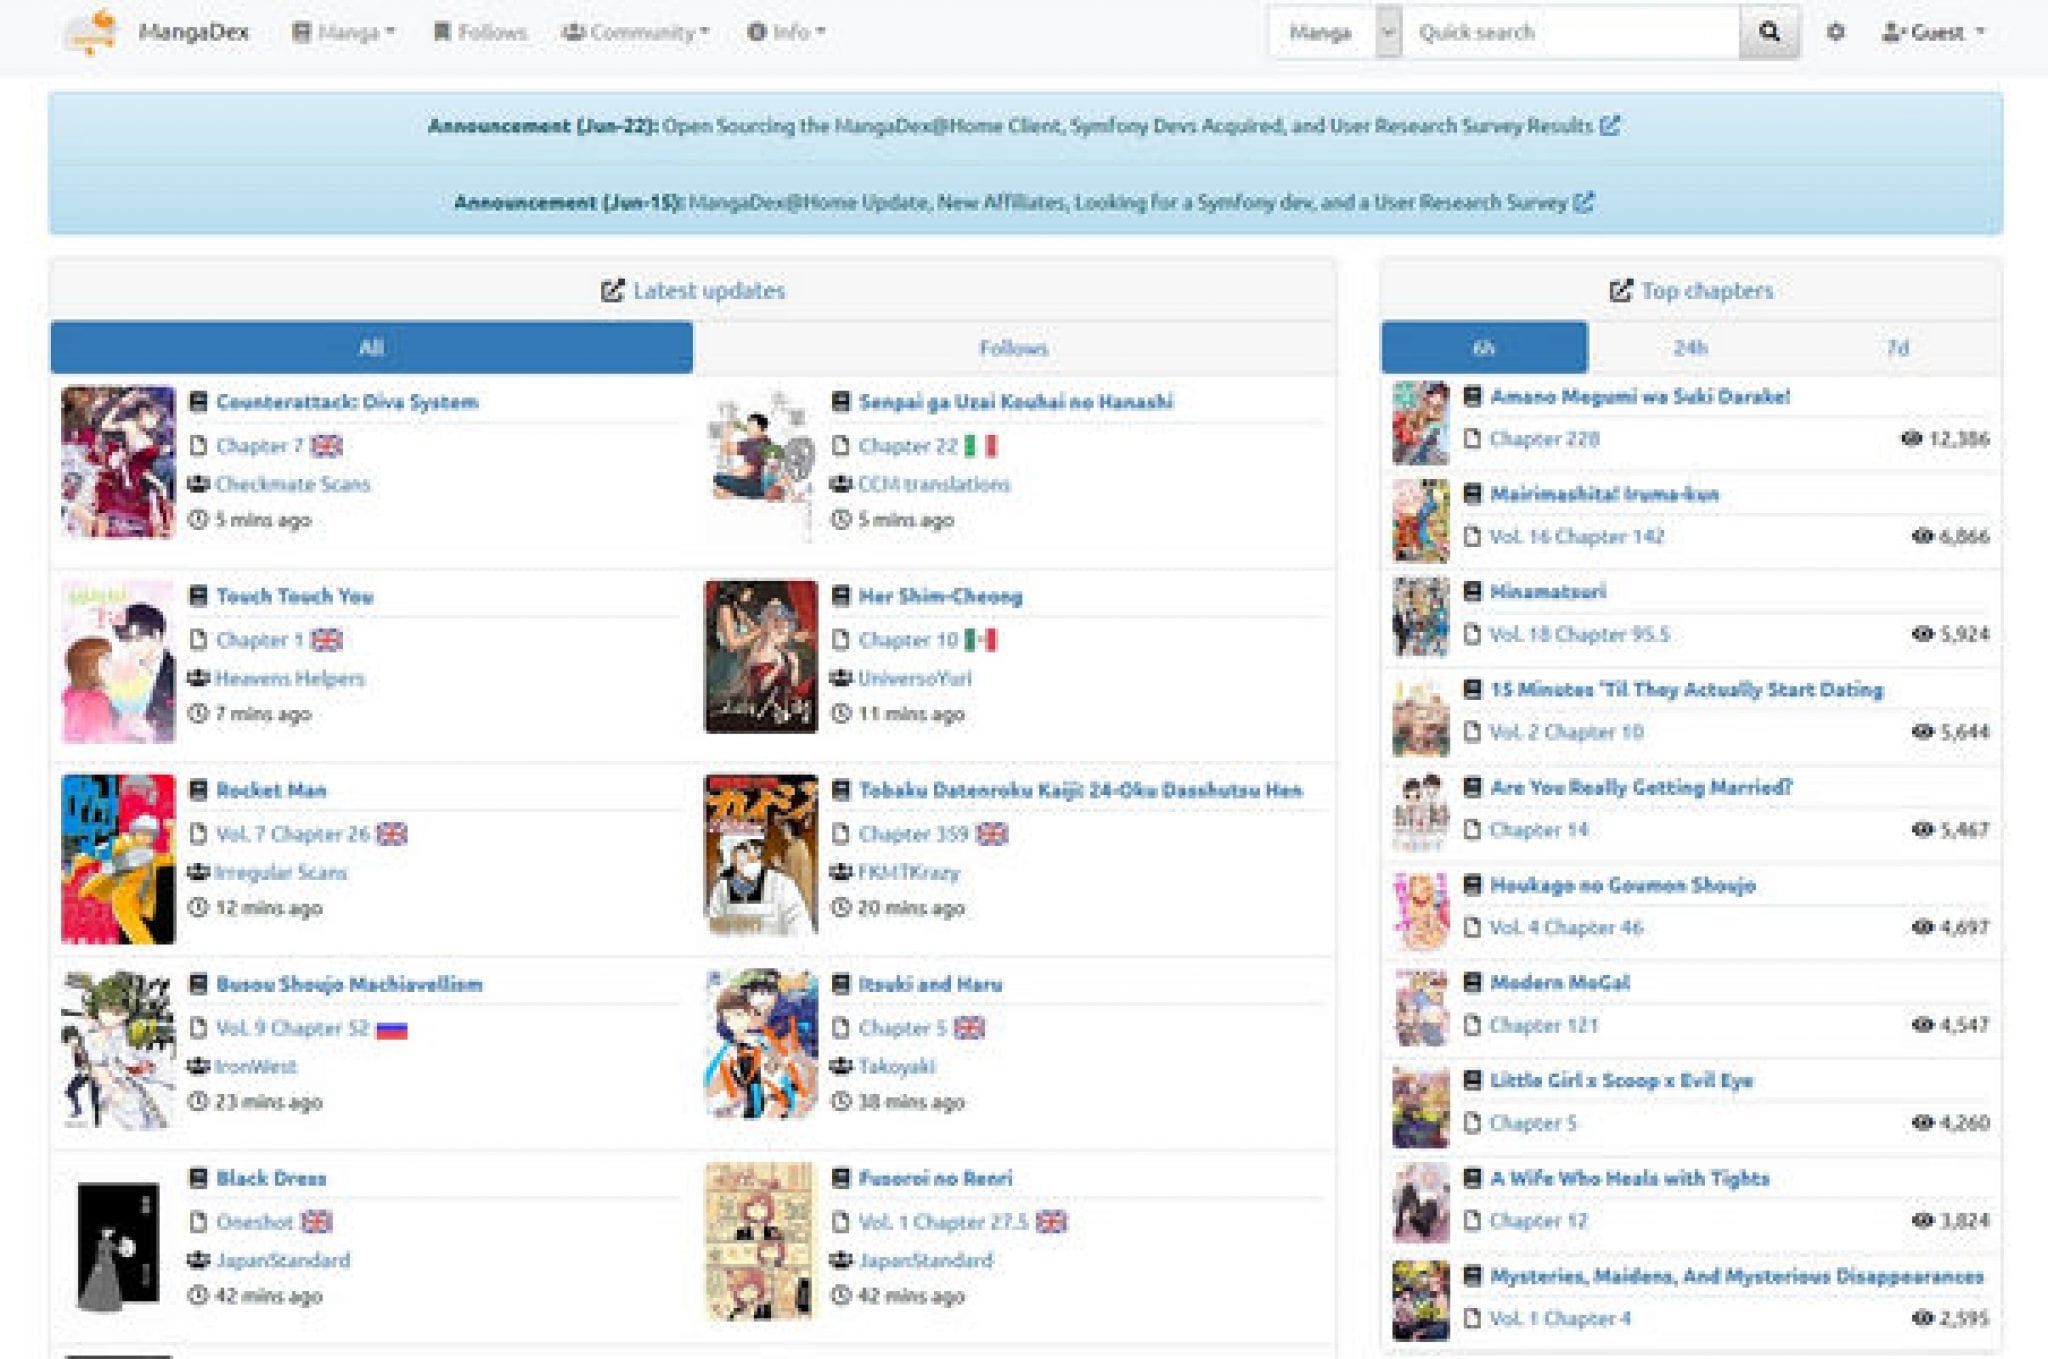
Task: Open the Heavens Helpers group link
Action: (x=290, y=678)
